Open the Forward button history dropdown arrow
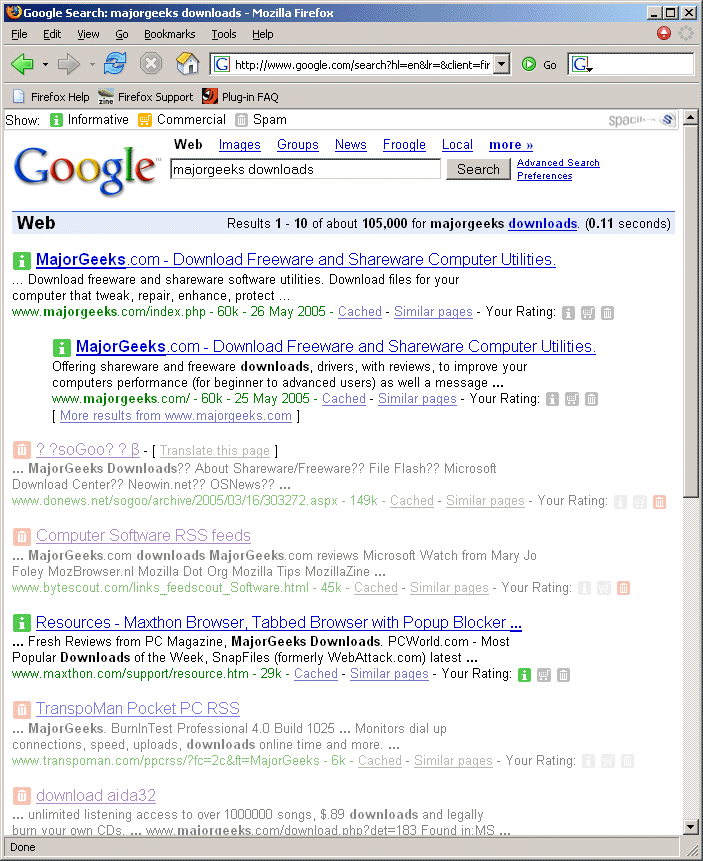 click(x=92, y=64)
